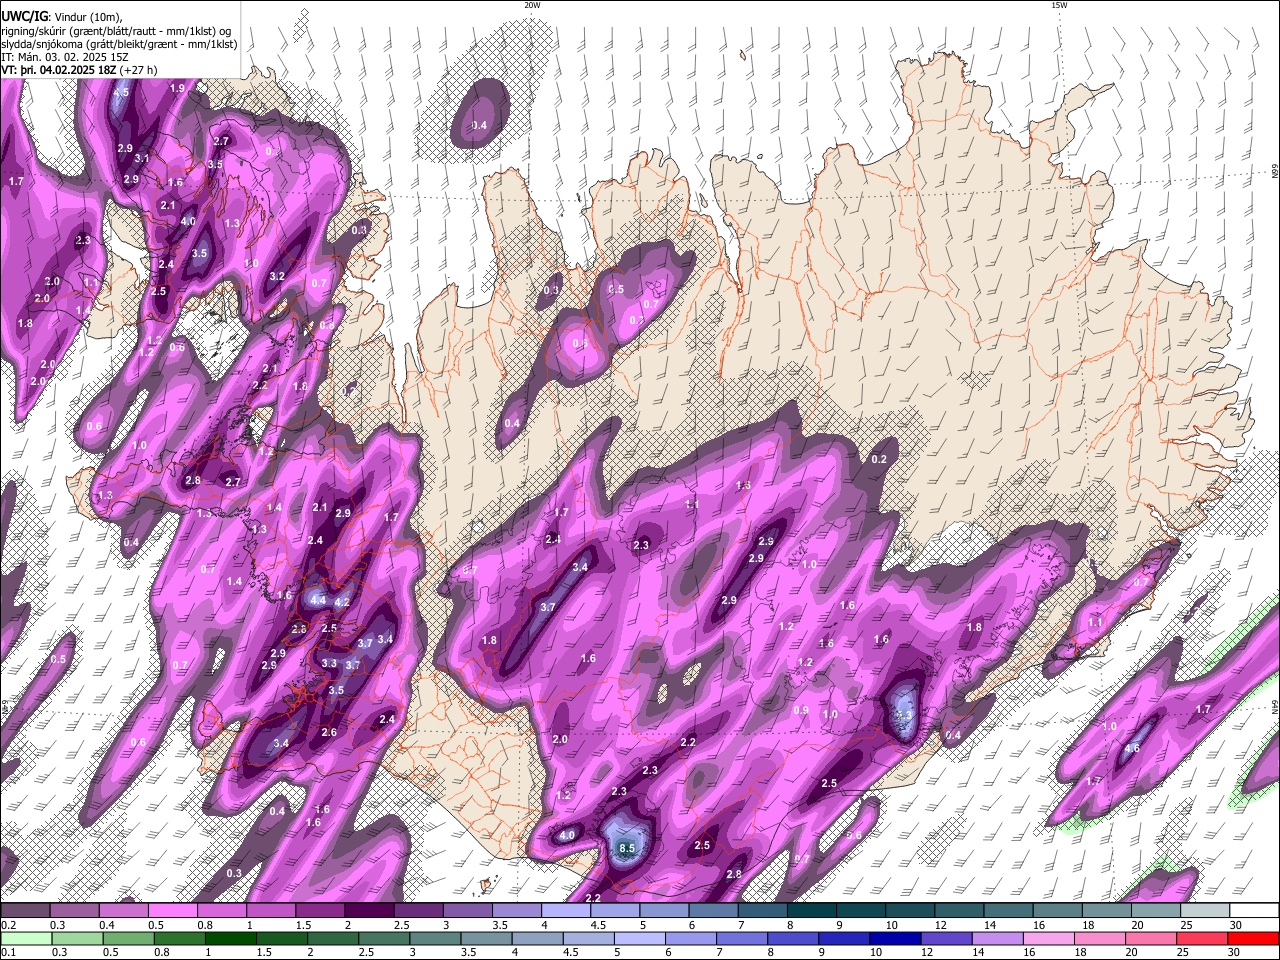Select the darkest green 1–1.5 swatch in lower legend
The height and width of the screenshot is (960, 1280).
coord(230,938)
